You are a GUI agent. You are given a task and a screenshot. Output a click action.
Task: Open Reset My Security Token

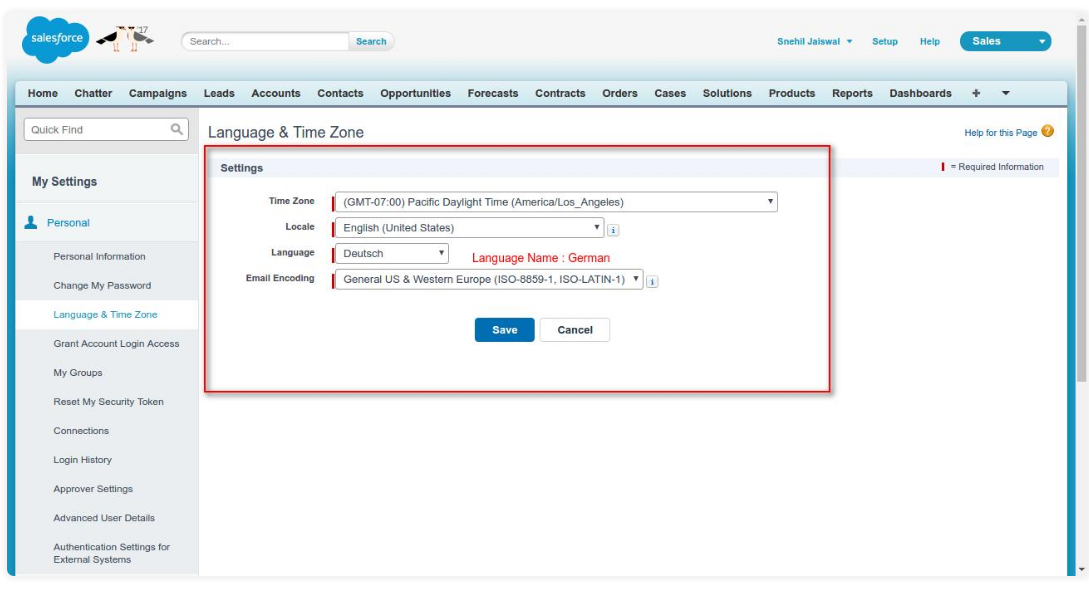pos(108,402)
